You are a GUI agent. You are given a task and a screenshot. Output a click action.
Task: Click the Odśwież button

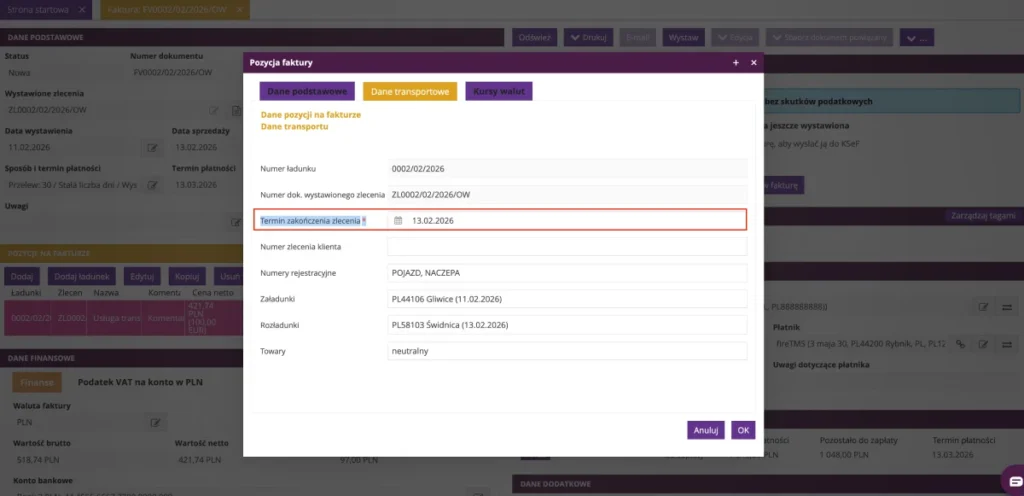(535, 37)
